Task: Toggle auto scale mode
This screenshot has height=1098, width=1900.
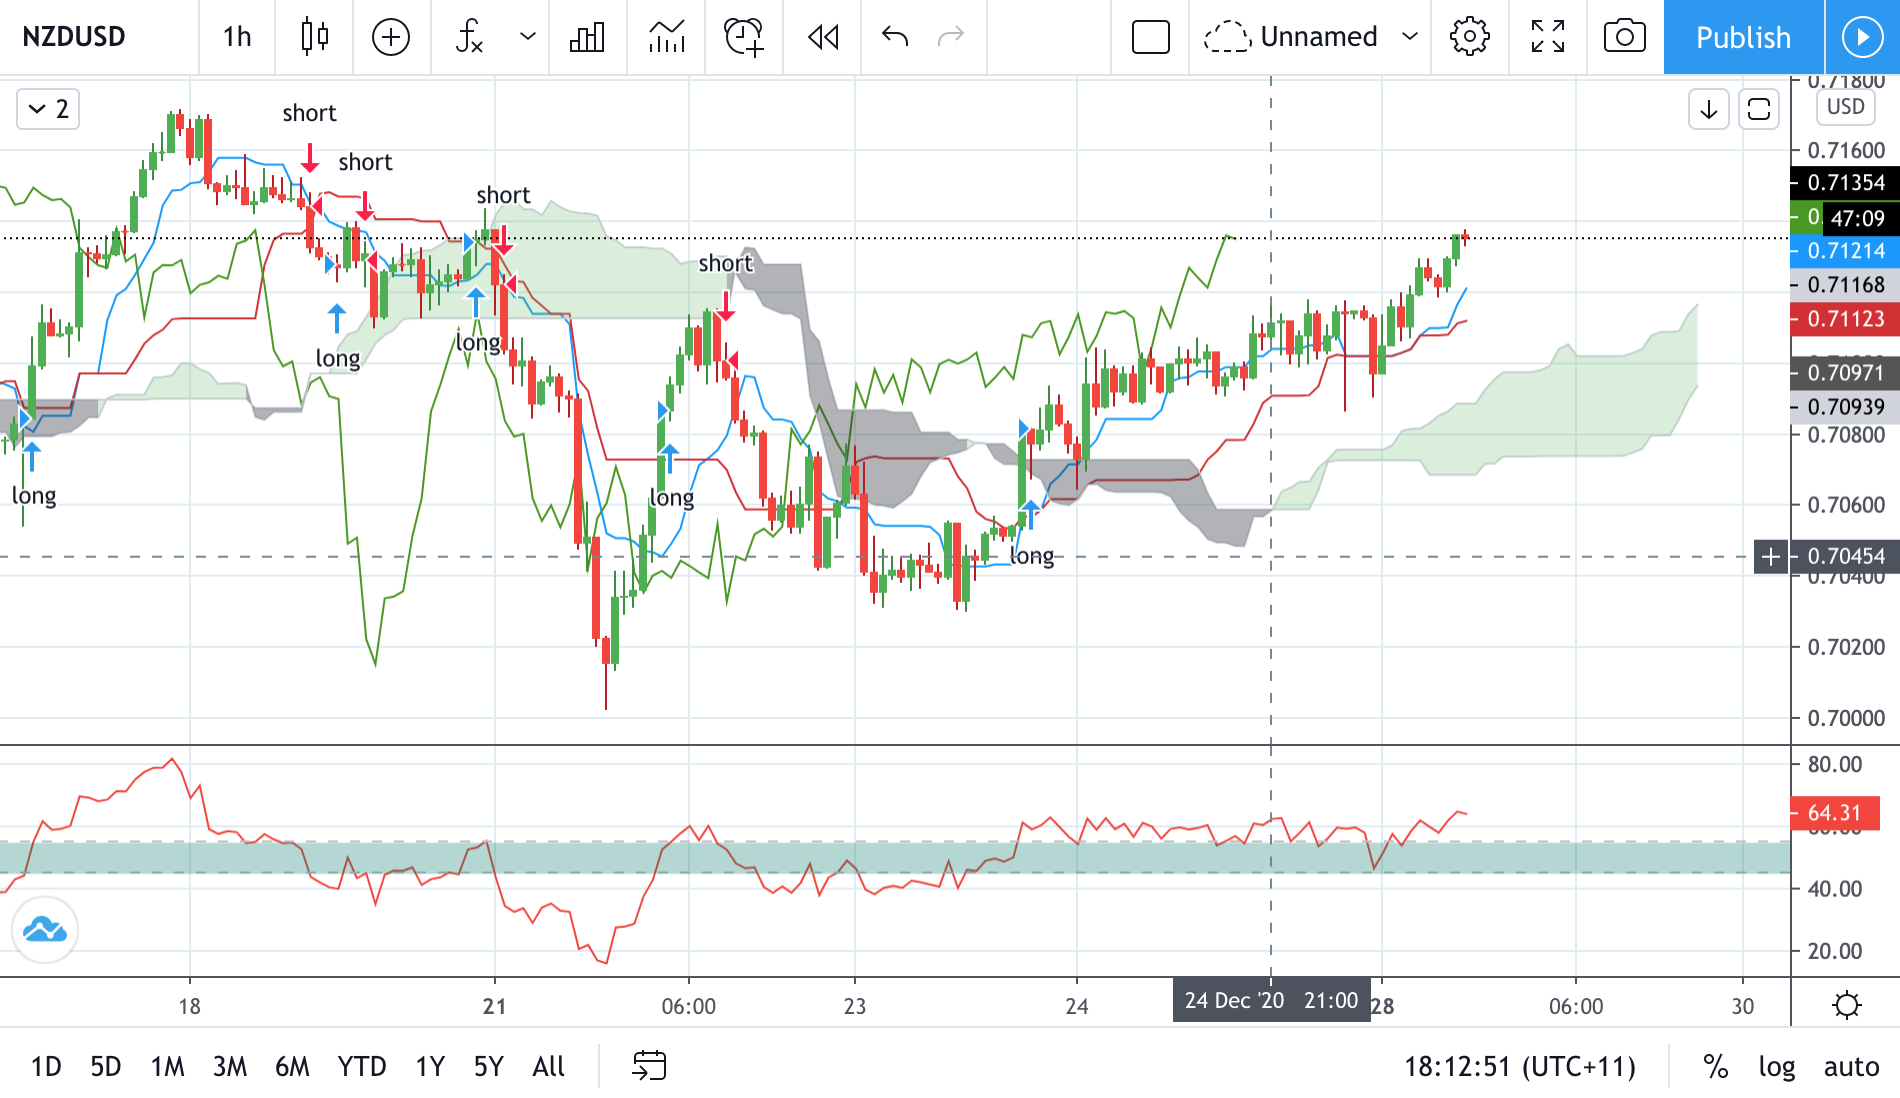Action: [x=1852, y=1067]
